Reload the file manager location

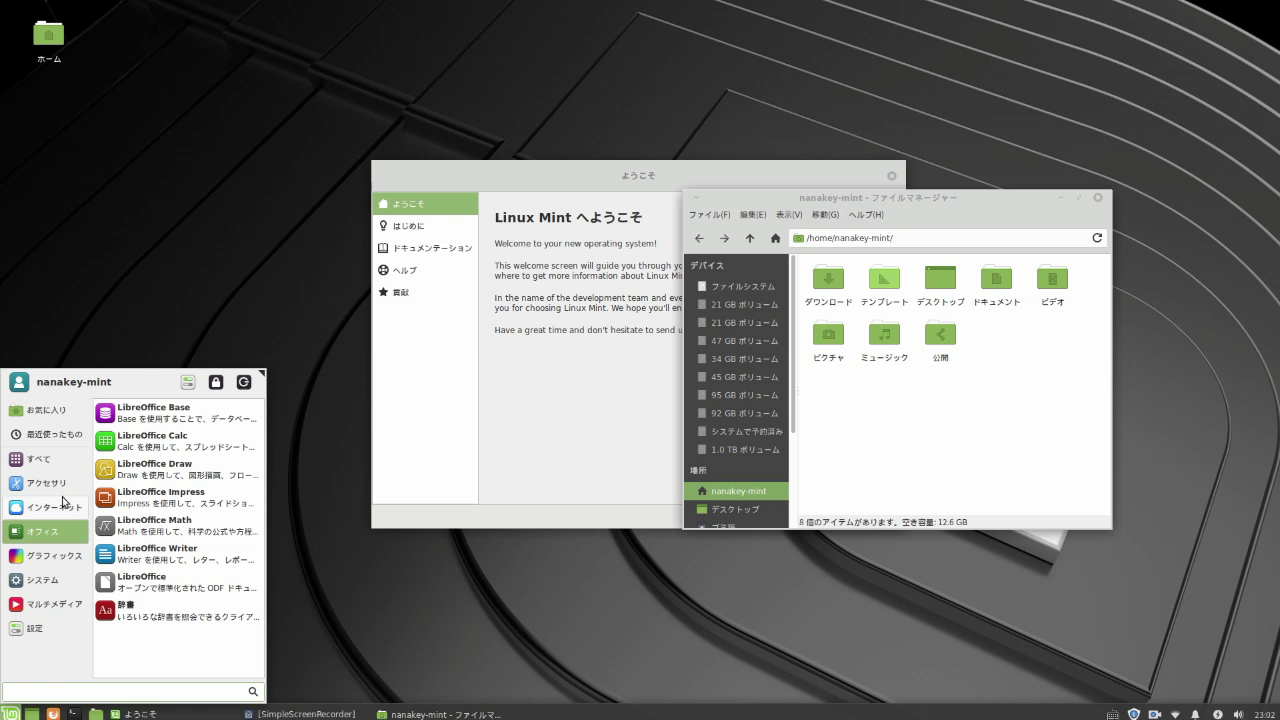click(1097, 238)
